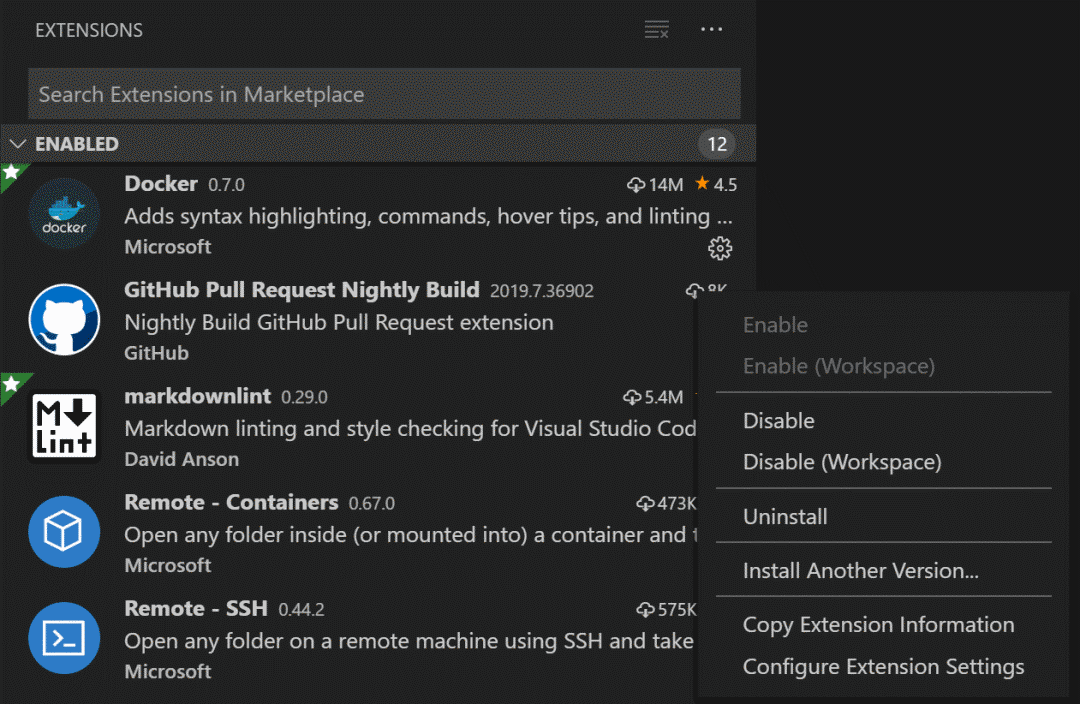The height and width of the screenshot is (704, 1080).
Task: Click Copy Extension Information
Action: [878, 625]
